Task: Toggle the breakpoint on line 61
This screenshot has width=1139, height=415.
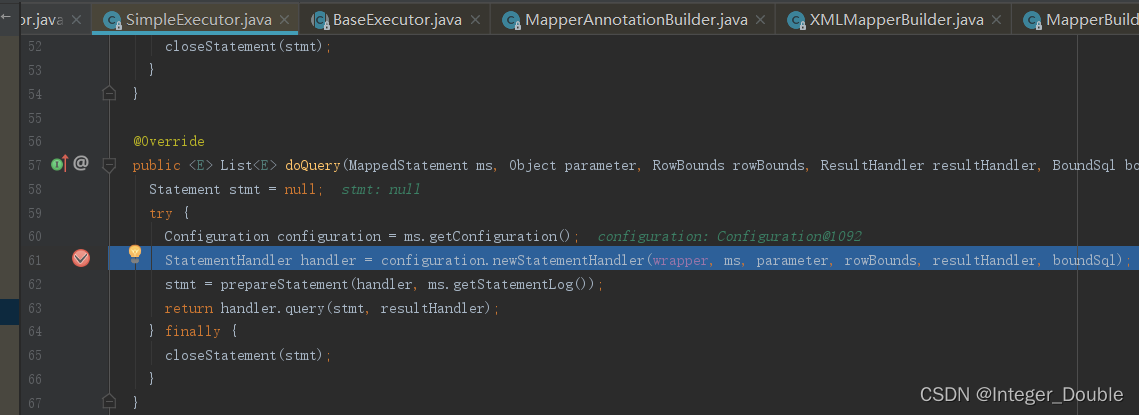Action: [x=81, y=258]
